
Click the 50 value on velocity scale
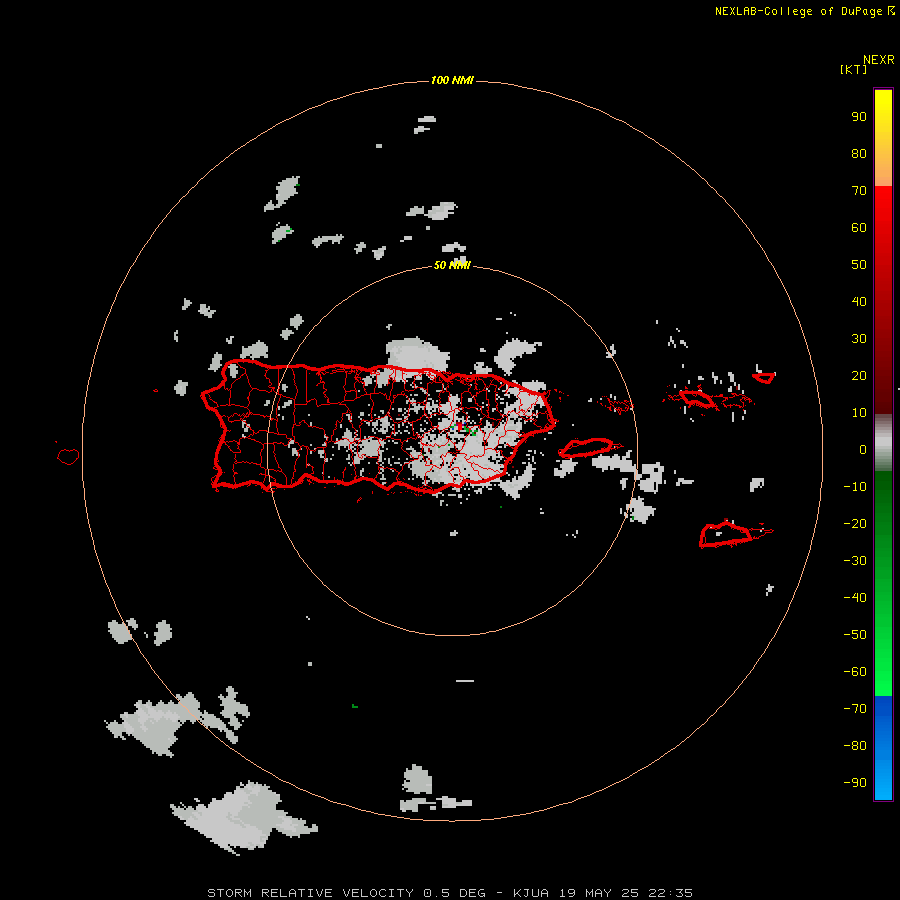point(859,265)
